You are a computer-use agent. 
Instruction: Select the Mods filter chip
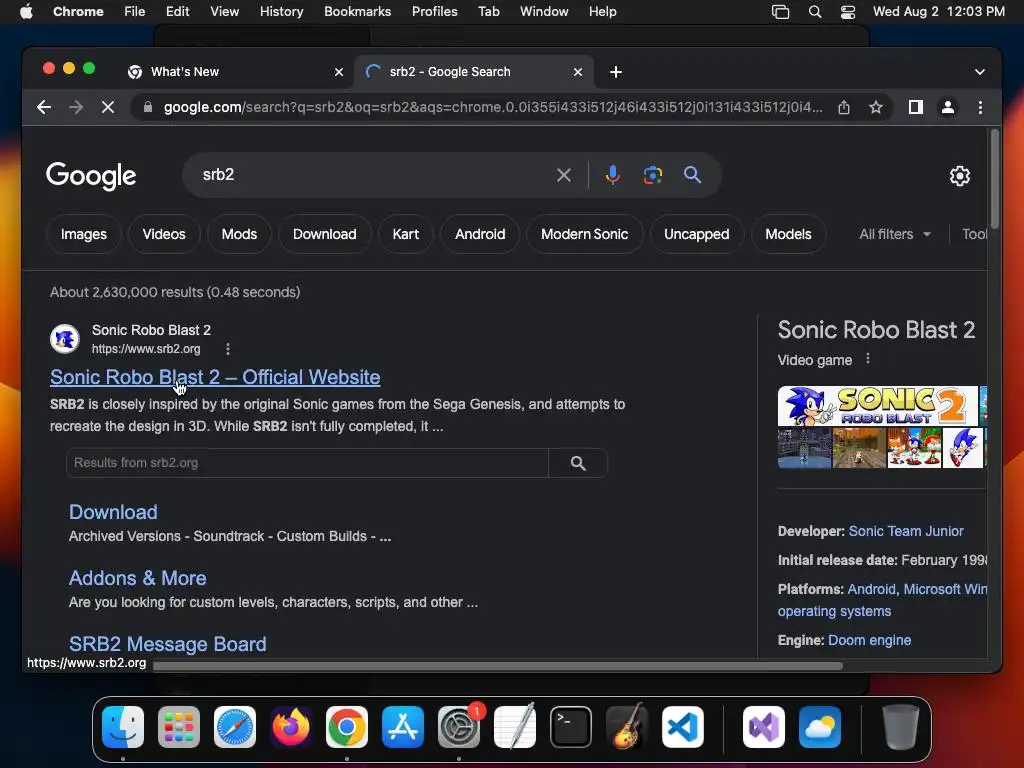click(239, 234)
